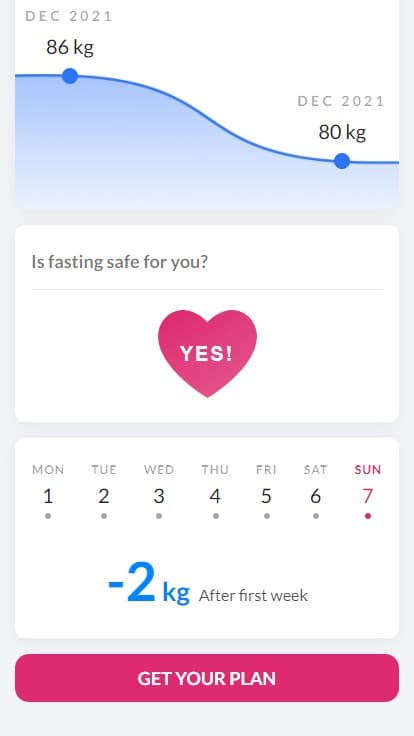Select Wednesday day 3

click(159, 491)
